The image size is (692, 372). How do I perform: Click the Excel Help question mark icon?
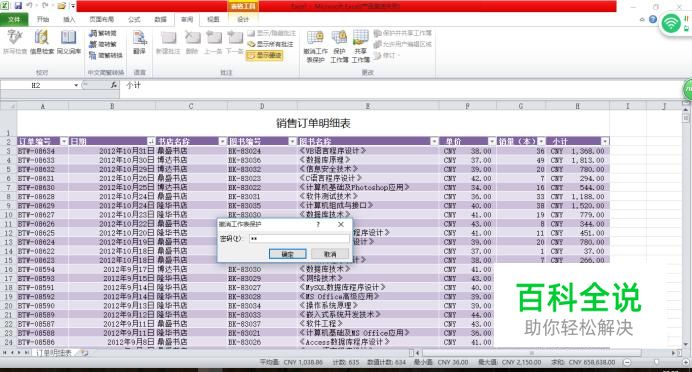653,19
